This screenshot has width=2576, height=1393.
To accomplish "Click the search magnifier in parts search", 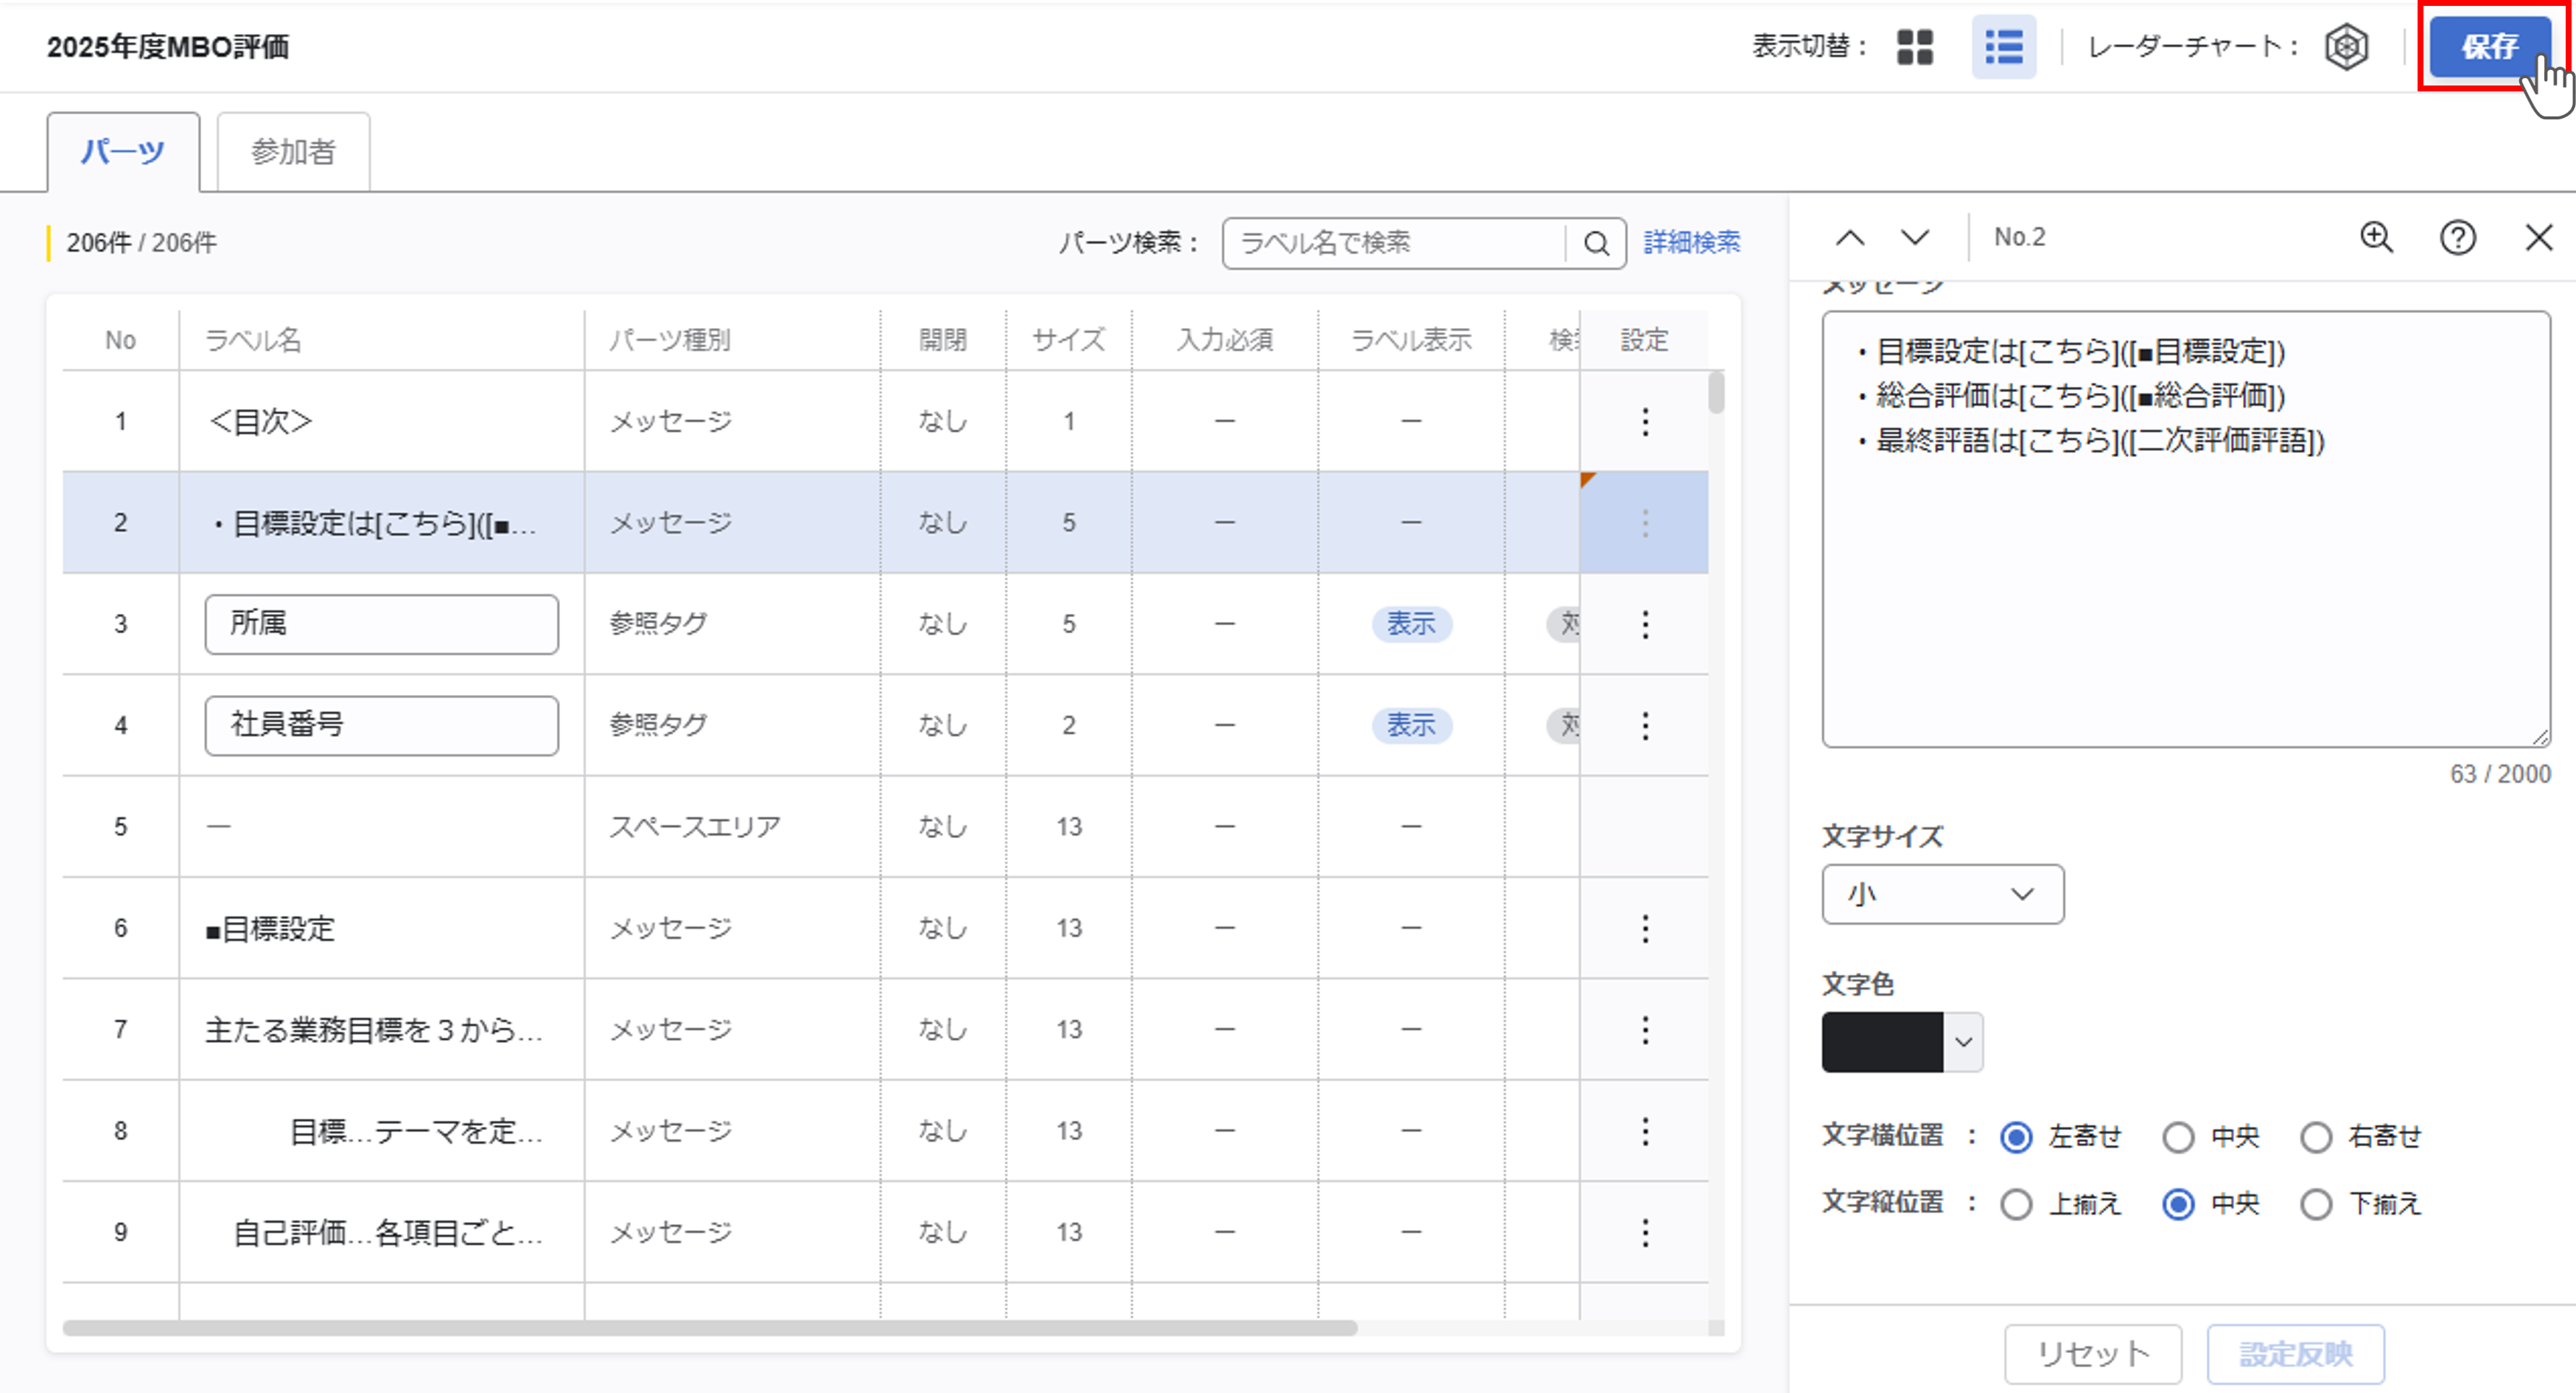I will (1596, 243).
